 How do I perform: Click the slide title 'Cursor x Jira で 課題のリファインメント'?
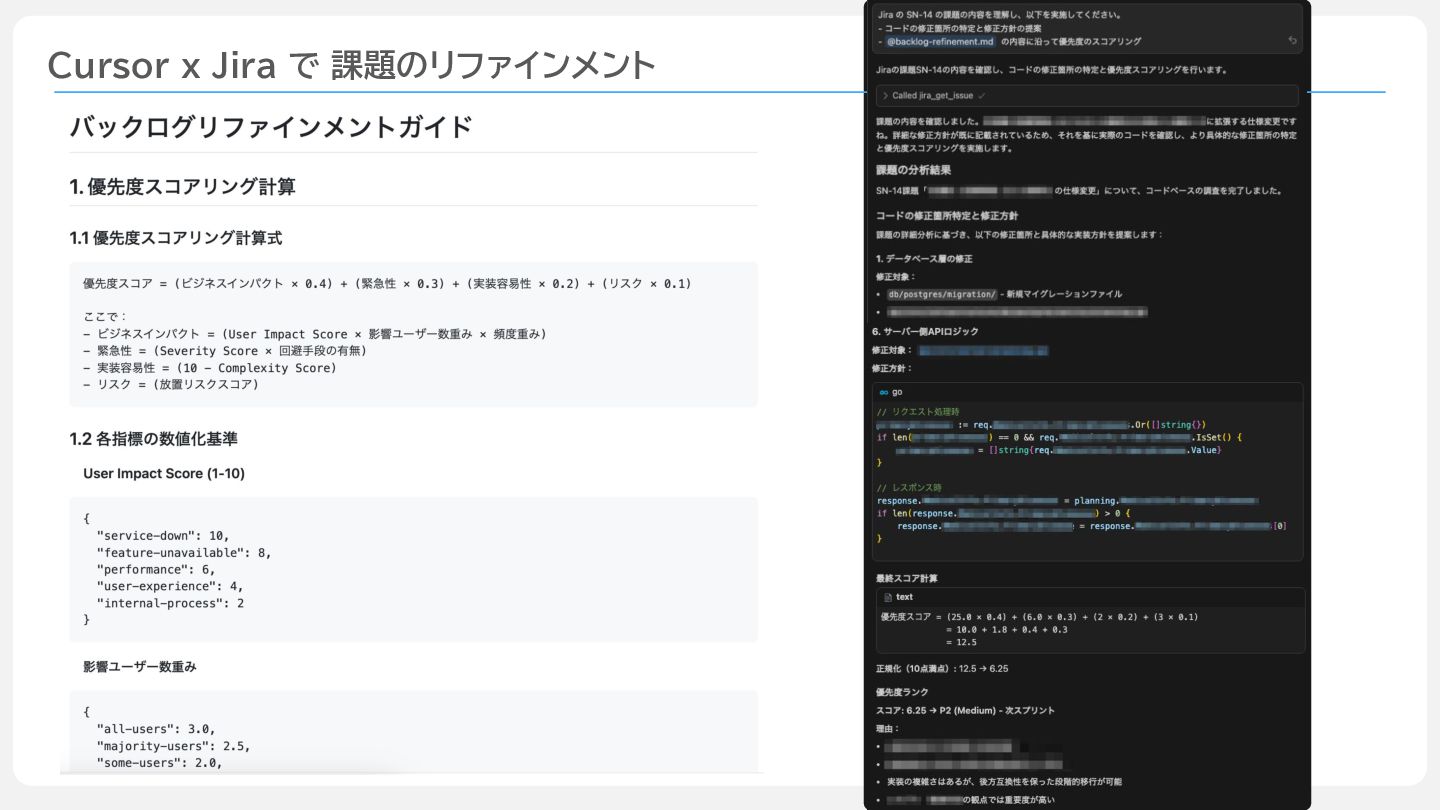point(351,66)
